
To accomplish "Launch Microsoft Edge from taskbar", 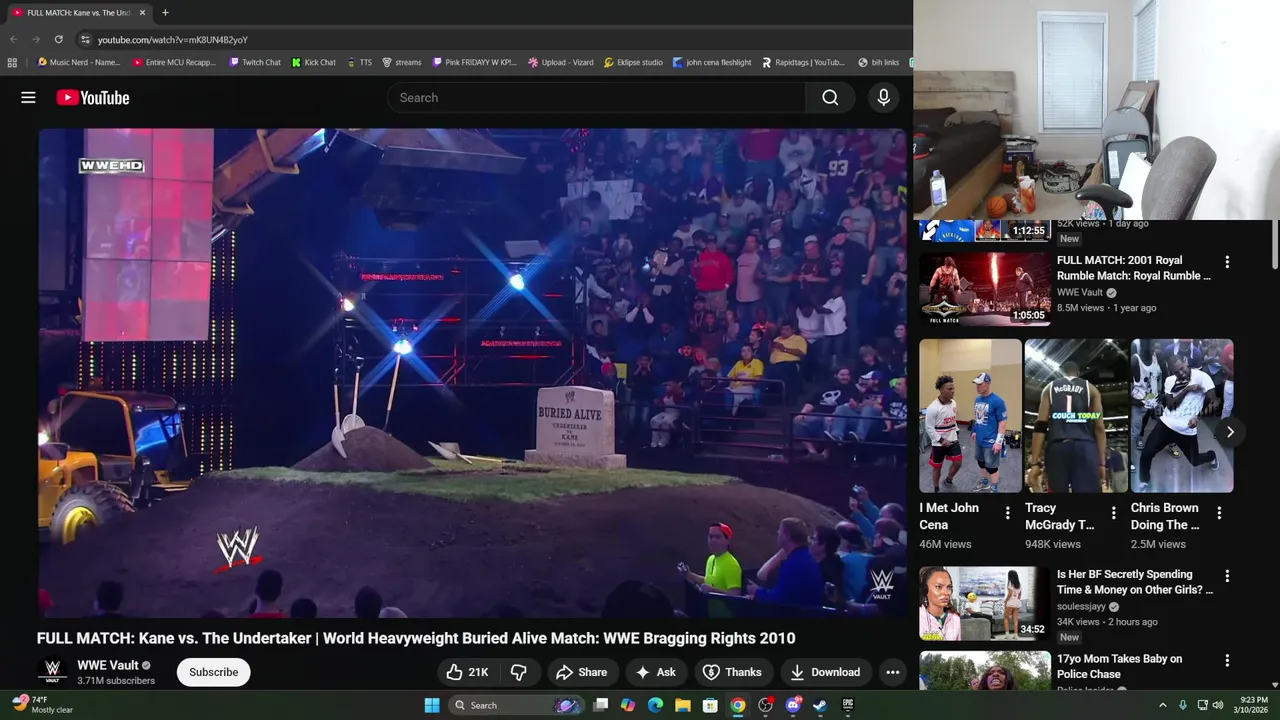I will click(655, 705).
